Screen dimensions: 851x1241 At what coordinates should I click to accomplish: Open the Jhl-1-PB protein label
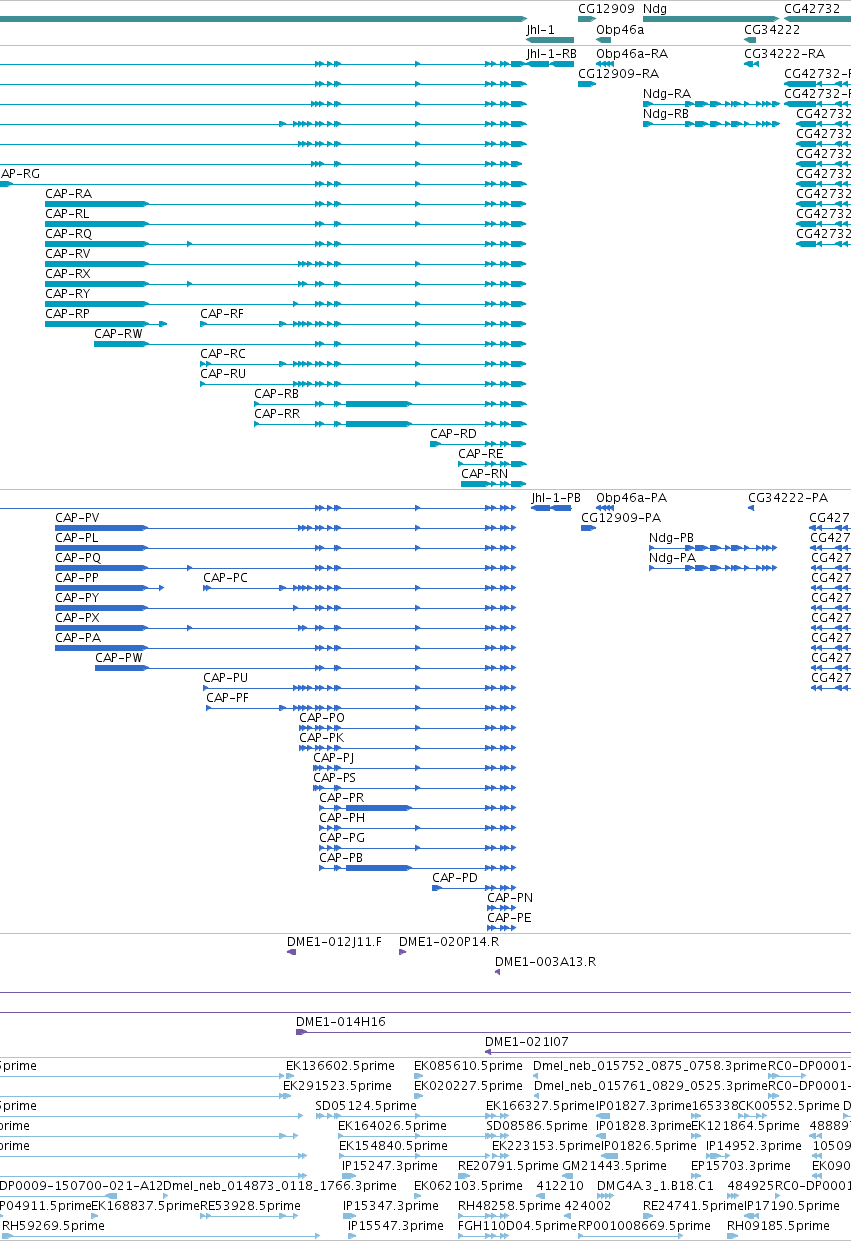(556, 498)
